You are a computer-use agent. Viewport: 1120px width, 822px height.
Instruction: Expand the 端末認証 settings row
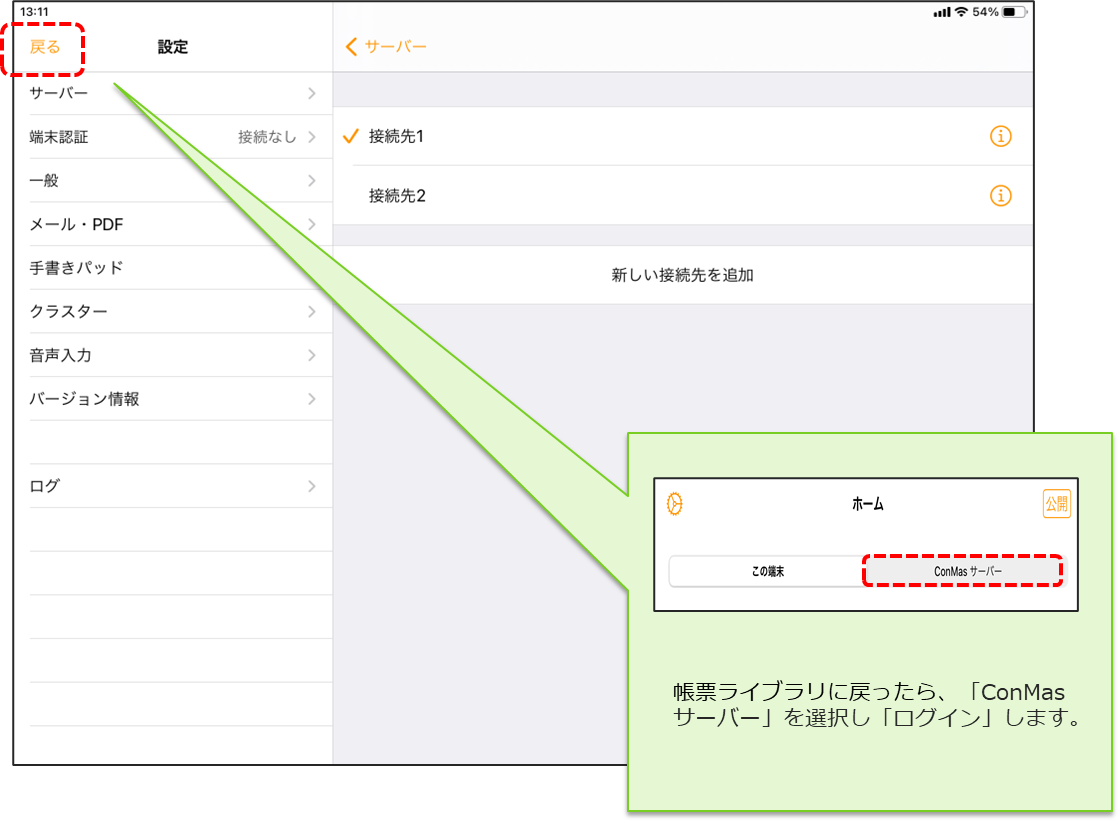(x=172, y=137)
